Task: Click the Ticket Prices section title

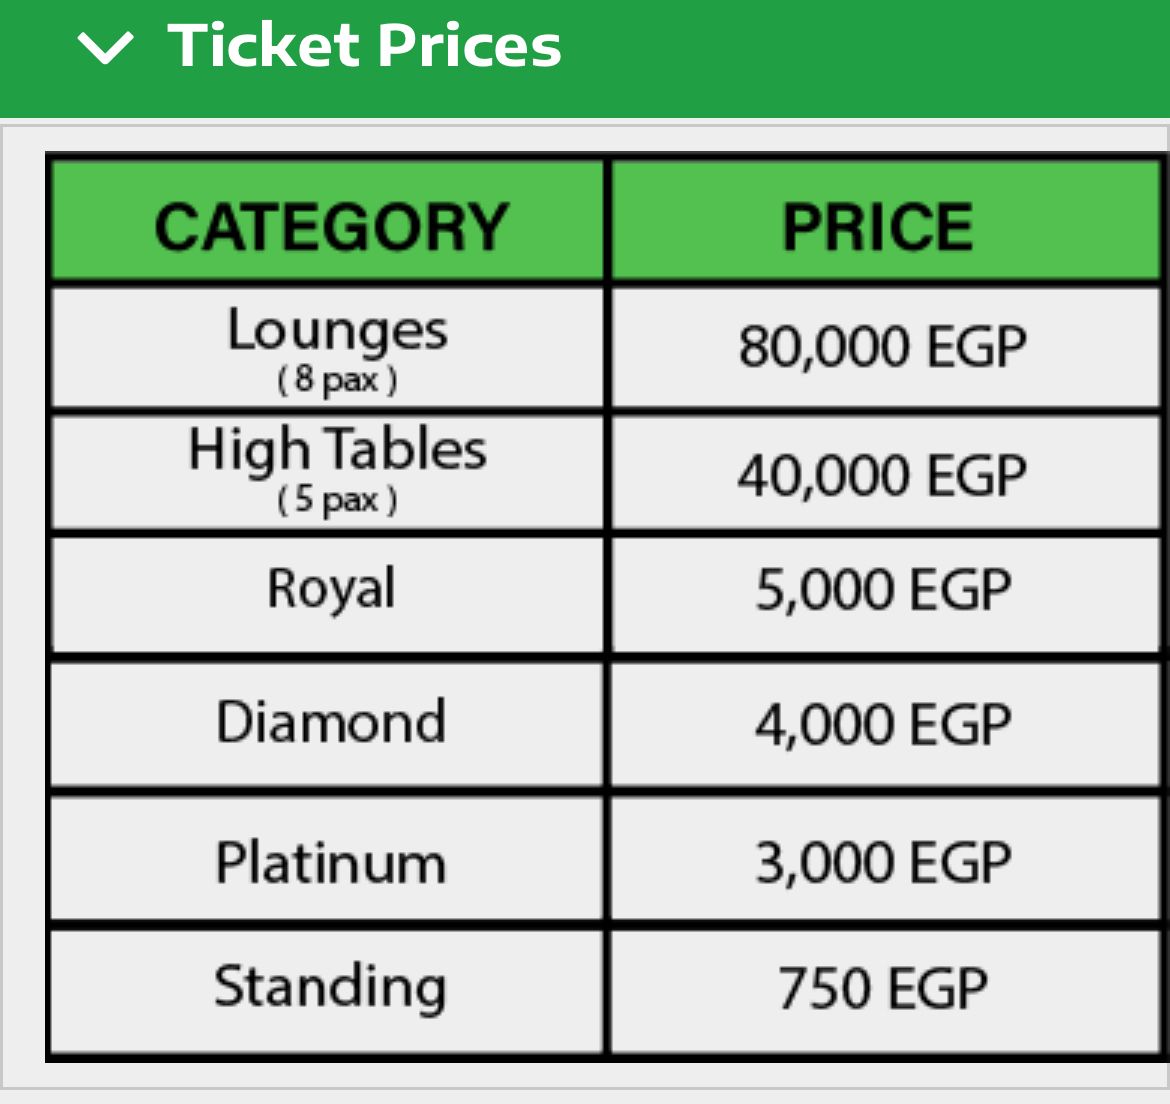Action: pyautogui.click(x=364, y=46)
